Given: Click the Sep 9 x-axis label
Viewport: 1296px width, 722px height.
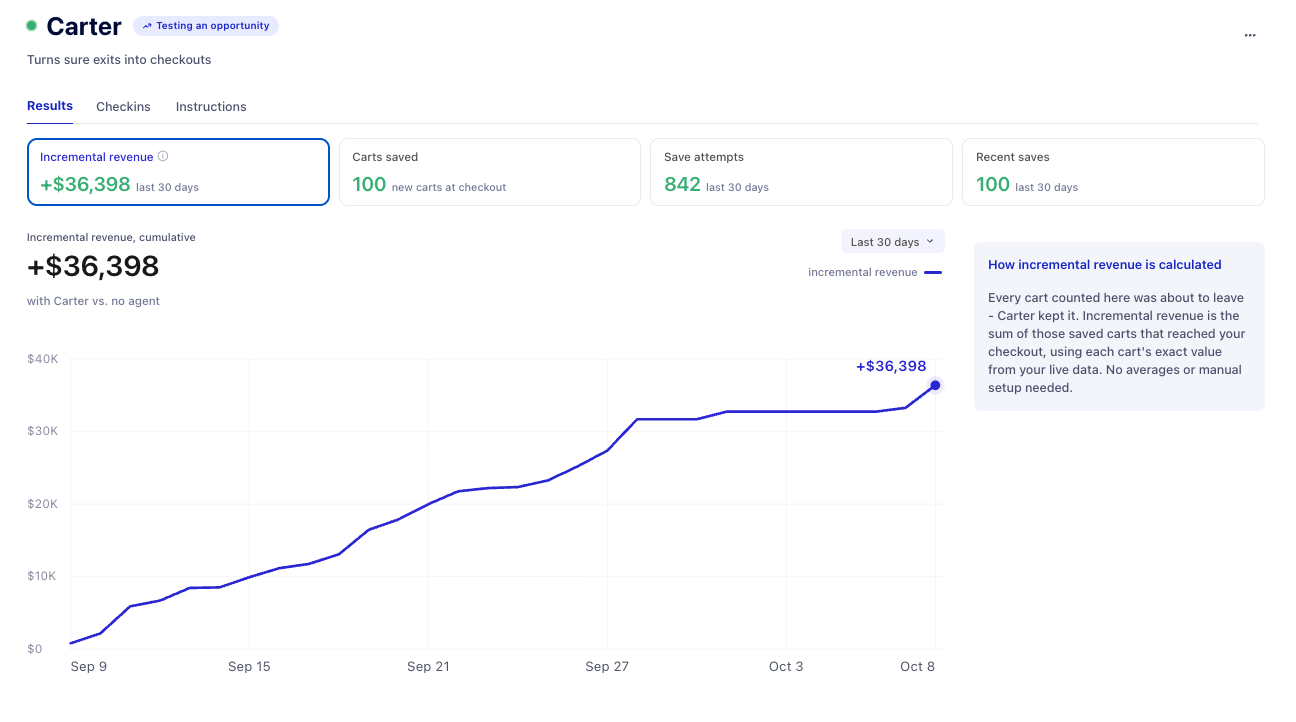Looking at the screenshot, I should [88, 667].
